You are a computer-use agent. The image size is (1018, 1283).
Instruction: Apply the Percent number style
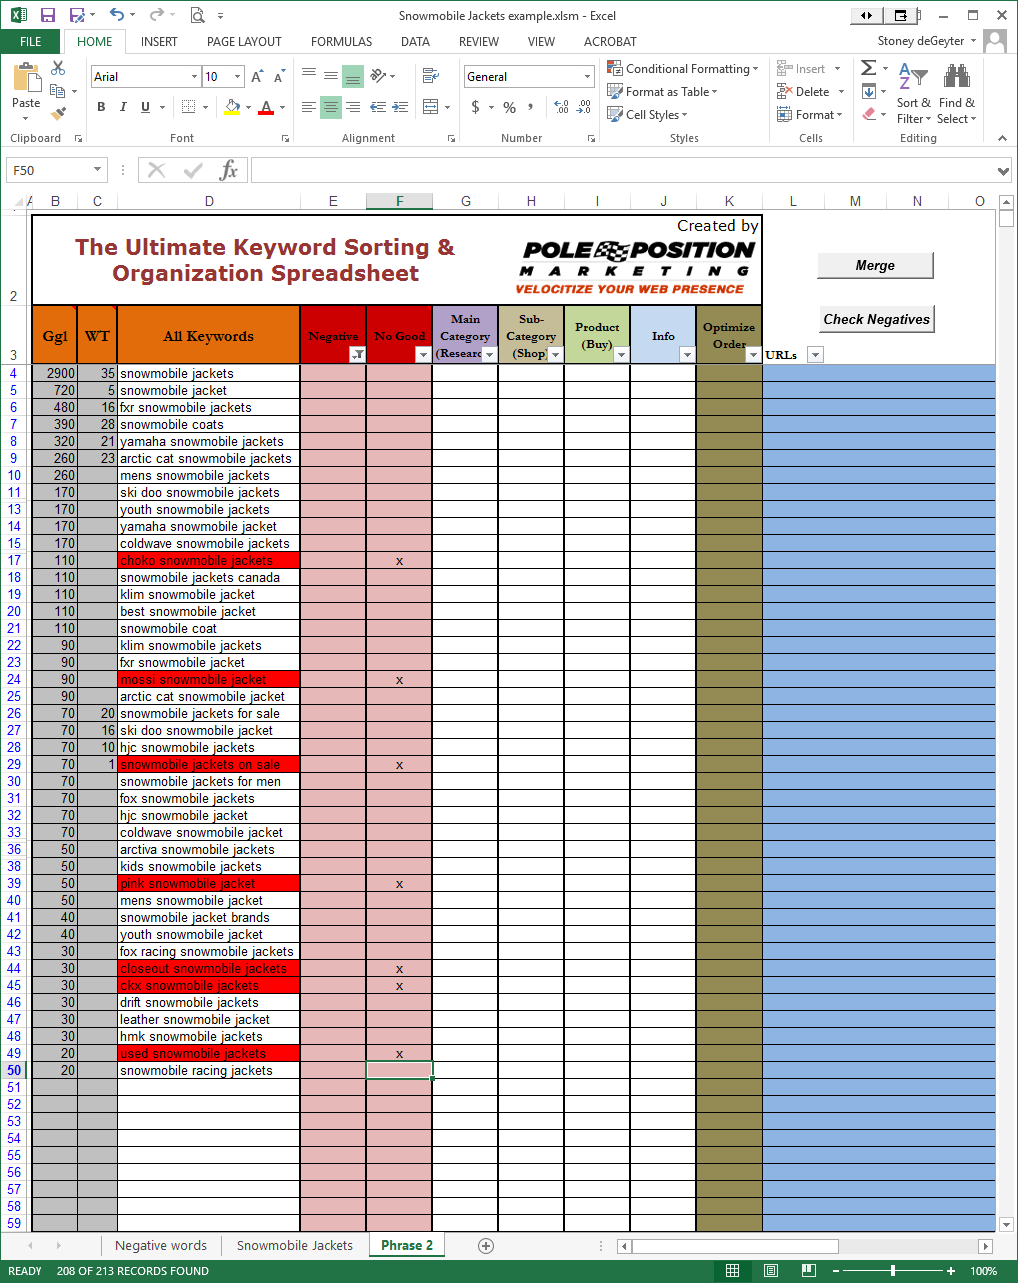coord(508,106)
